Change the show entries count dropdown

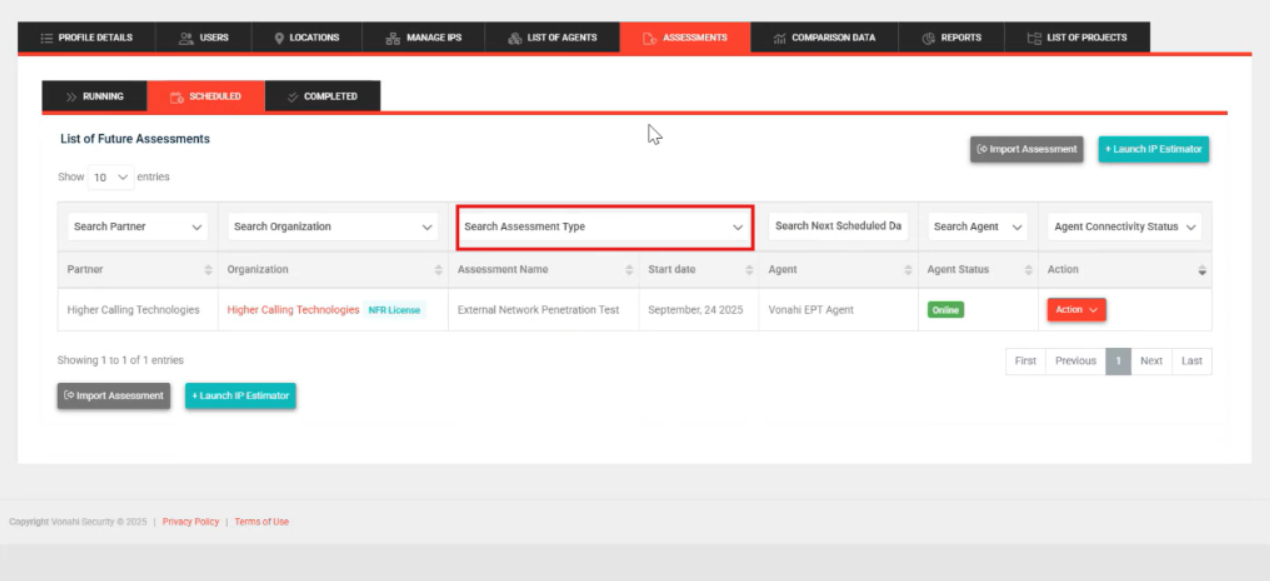[110, 177]
